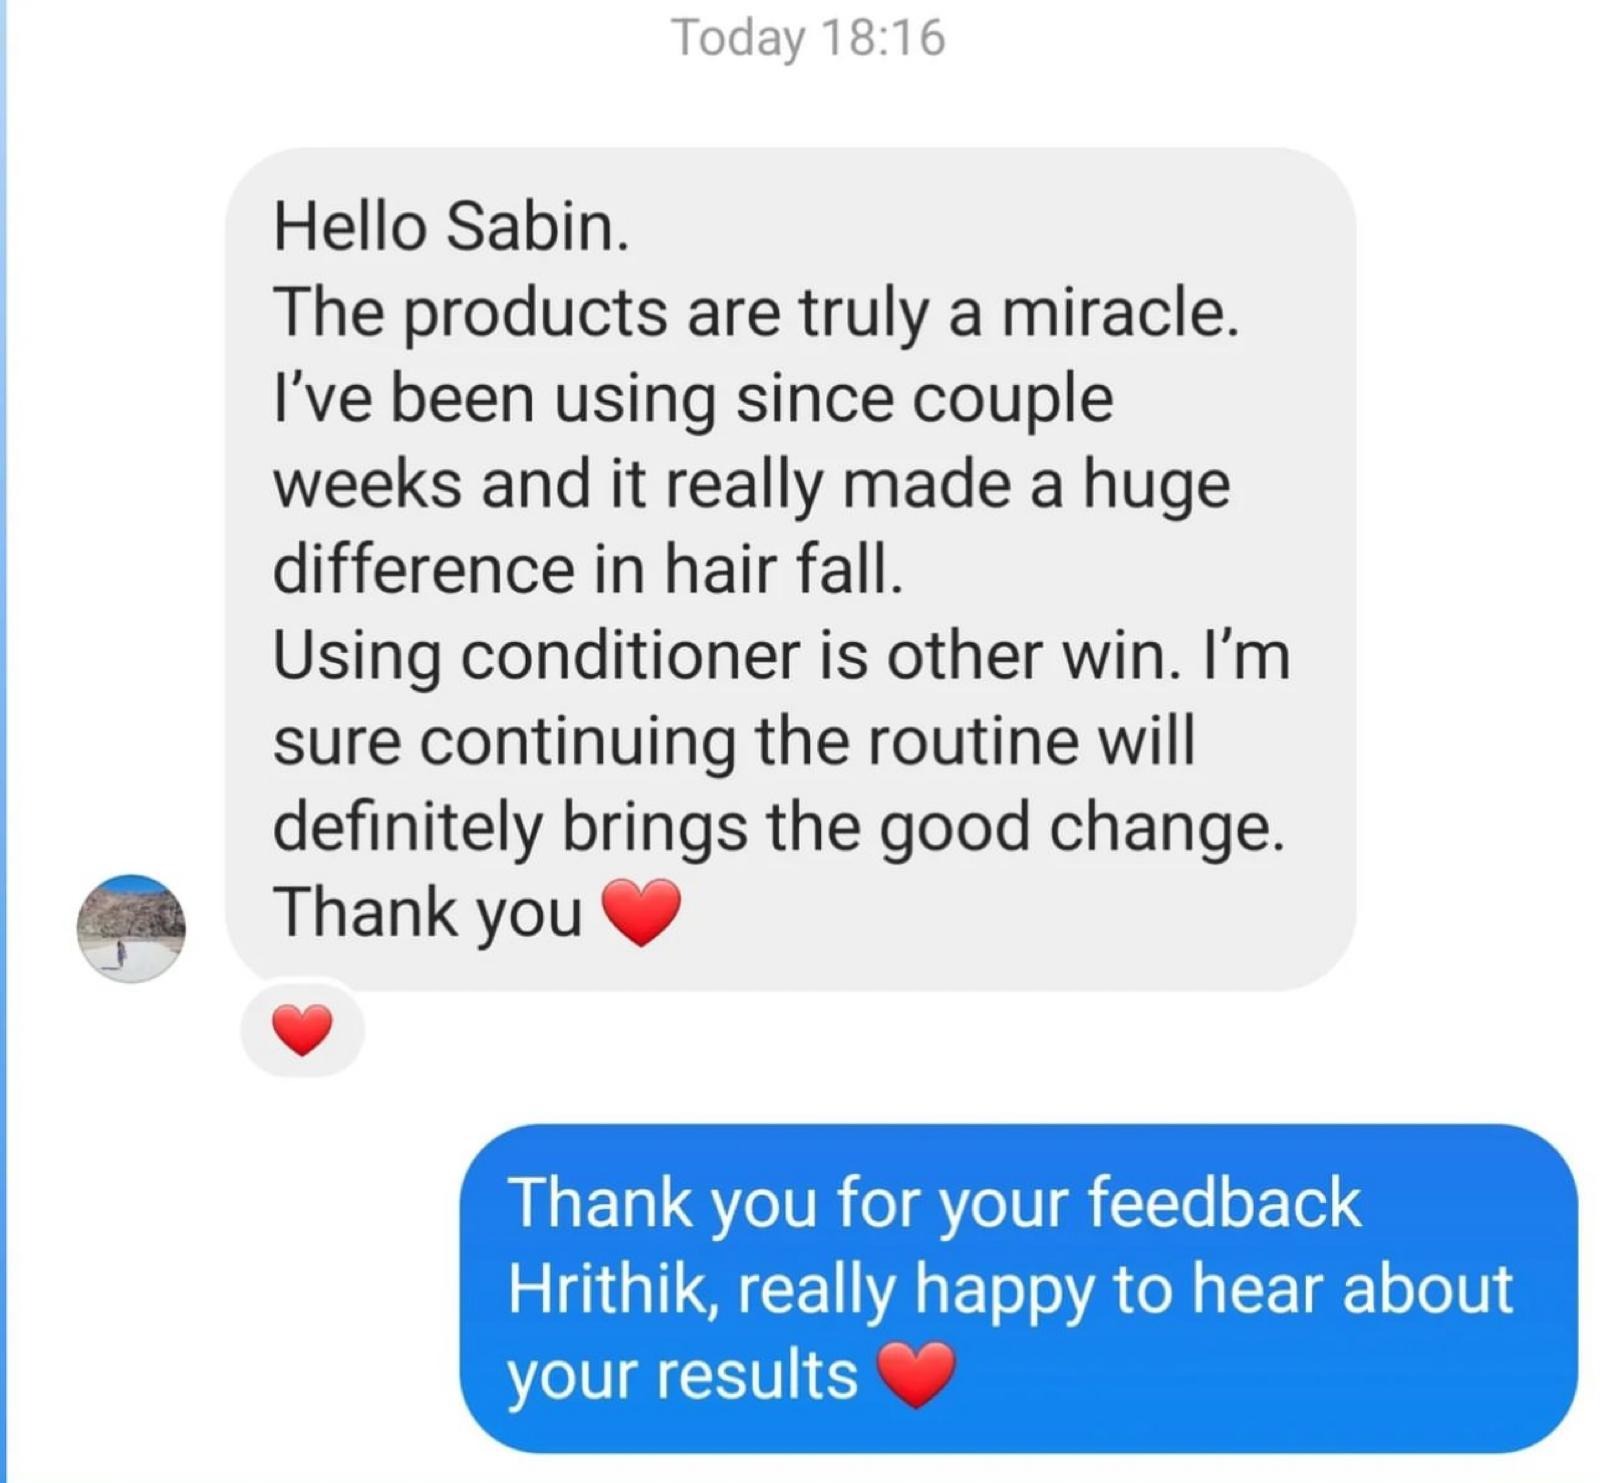The width and height of the screenshot is (1600, 1483).
Task: Select the "Today 18:16" timestamp
Action: [808, 38]
